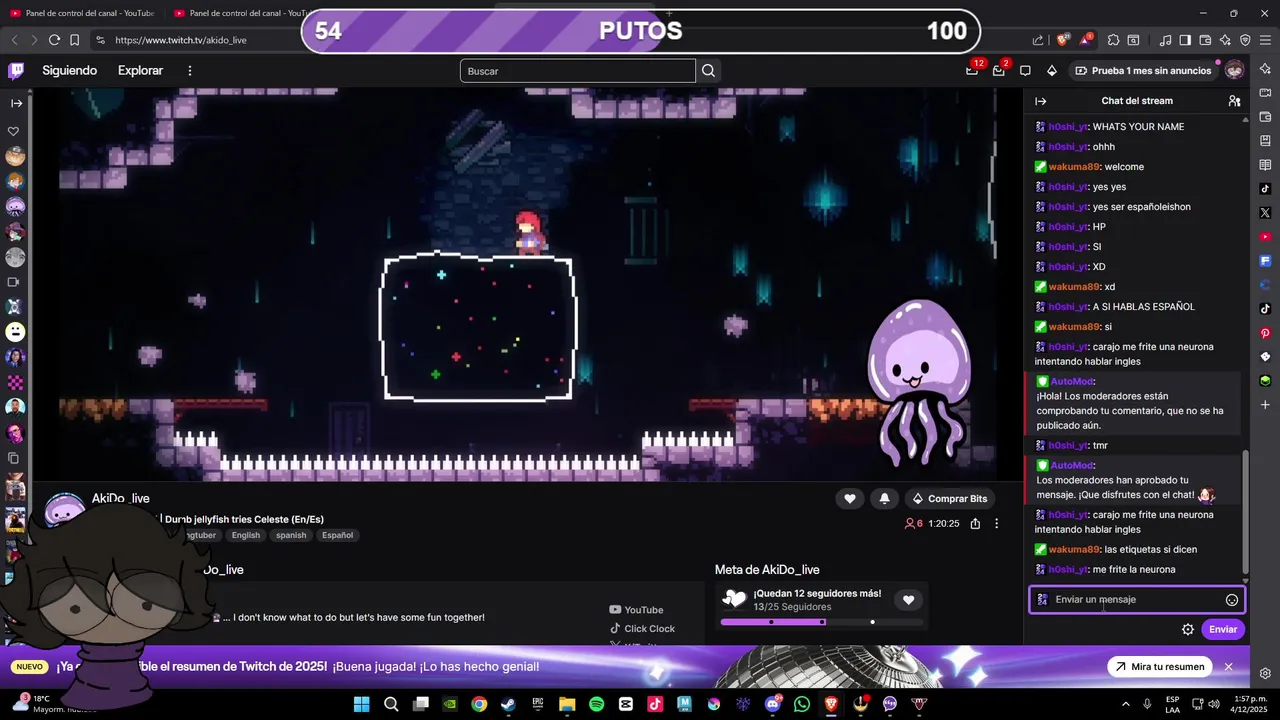Open the browser hamburger main menu
The image size is (1280, 720).
tap(1265, 40)
